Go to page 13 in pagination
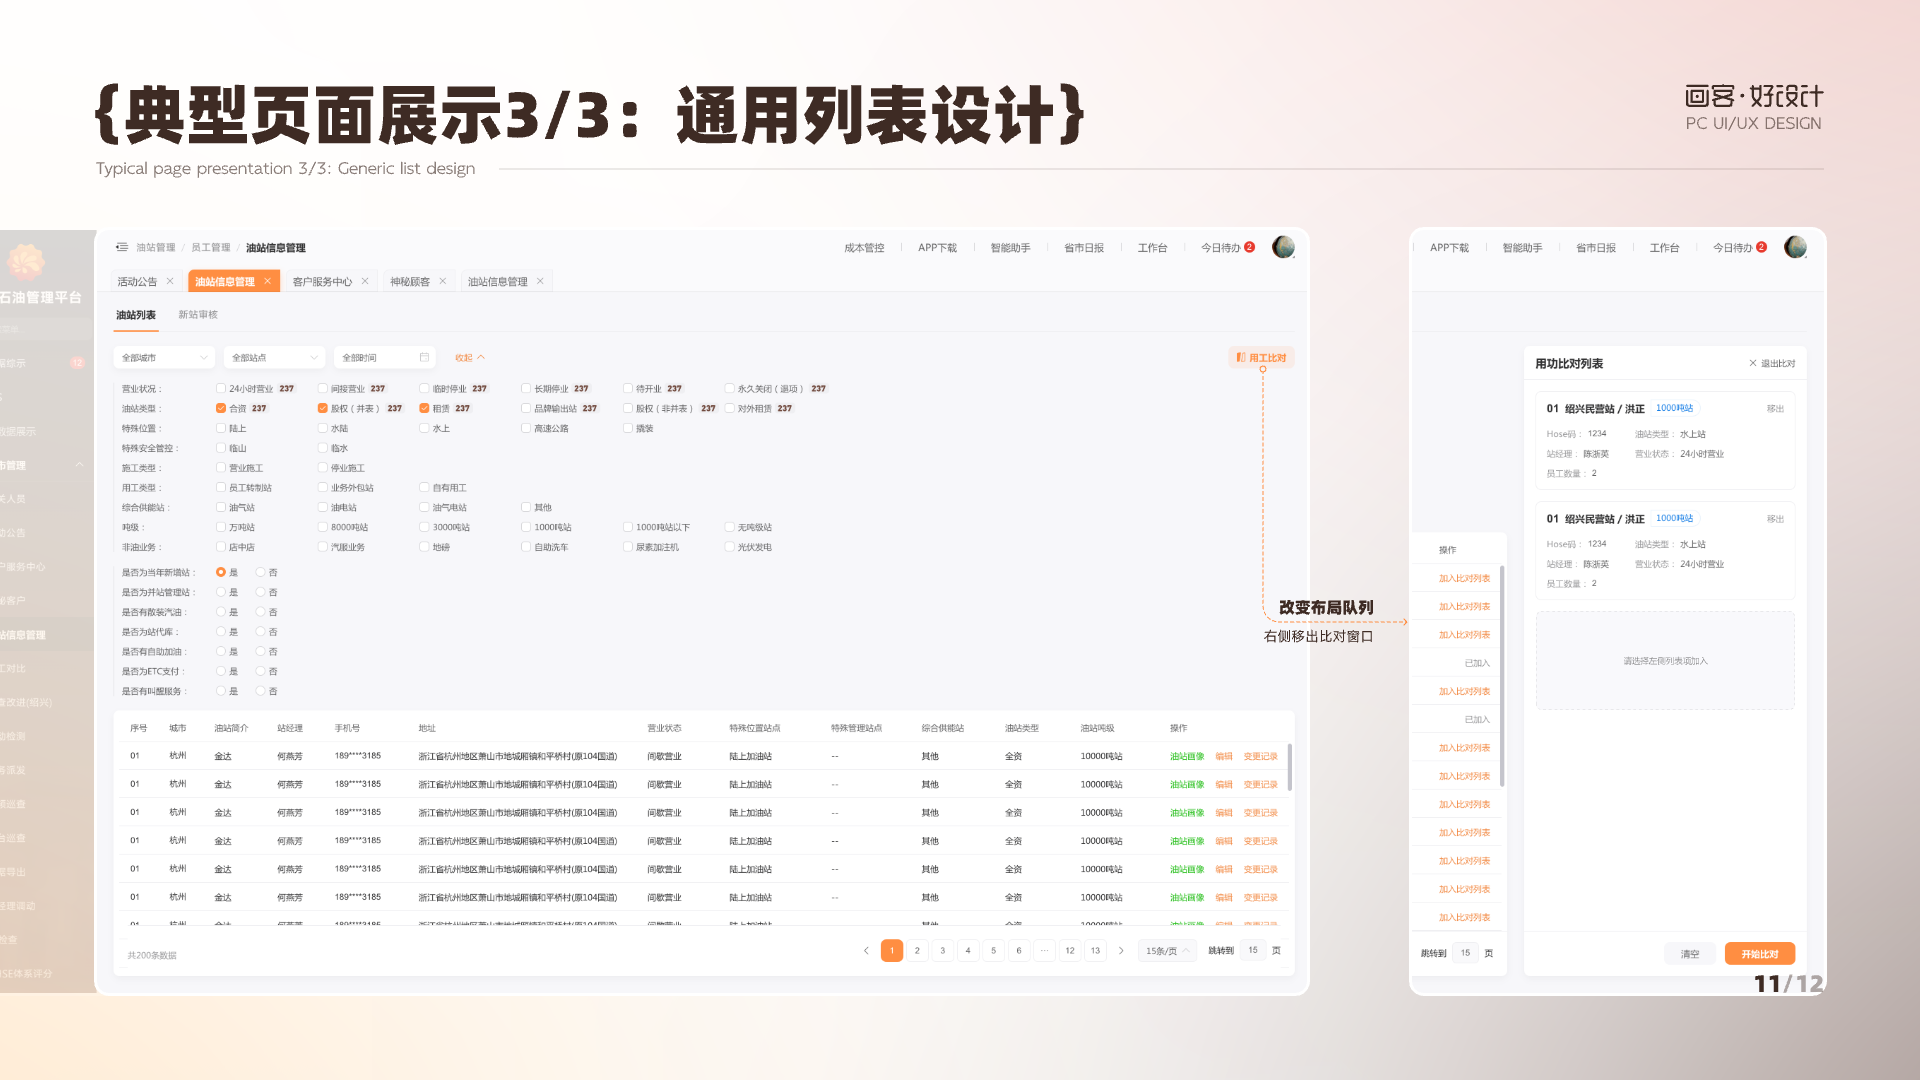 1095,951
